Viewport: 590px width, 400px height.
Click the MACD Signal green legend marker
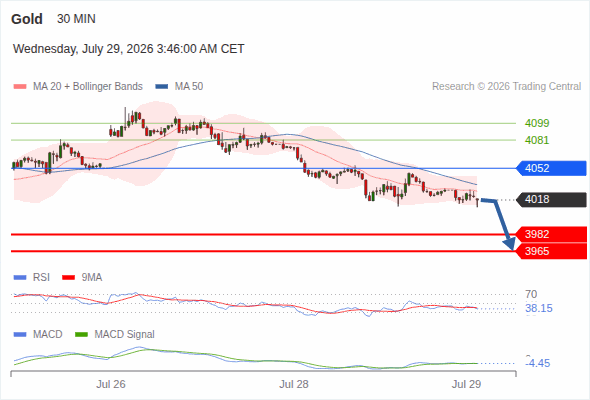pyautogui.click(x=82, y=335)
